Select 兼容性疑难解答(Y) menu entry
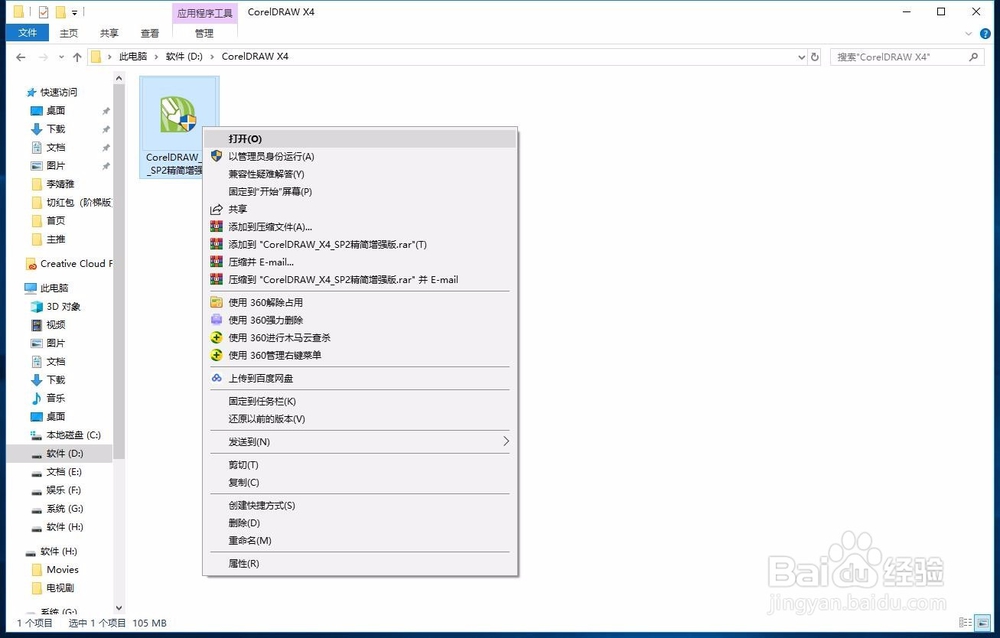The height and width of the screenshot is (638, 1000). click(360, 174)
